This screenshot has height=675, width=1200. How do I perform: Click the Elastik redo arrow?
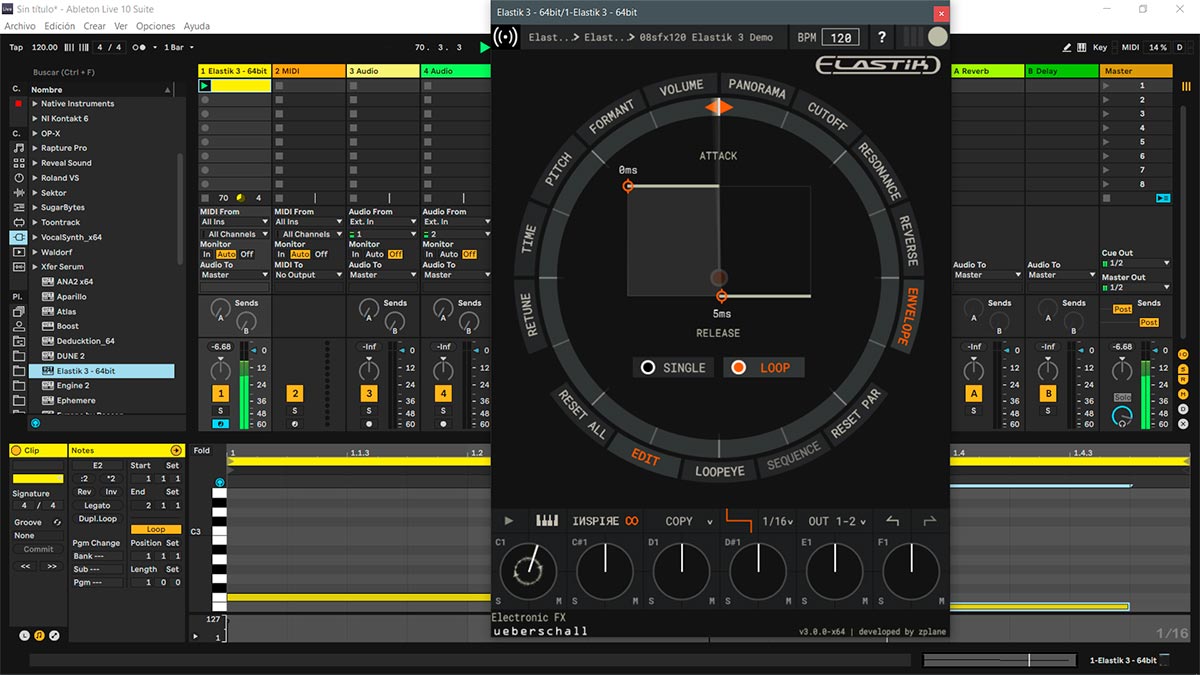coord(930,521)
